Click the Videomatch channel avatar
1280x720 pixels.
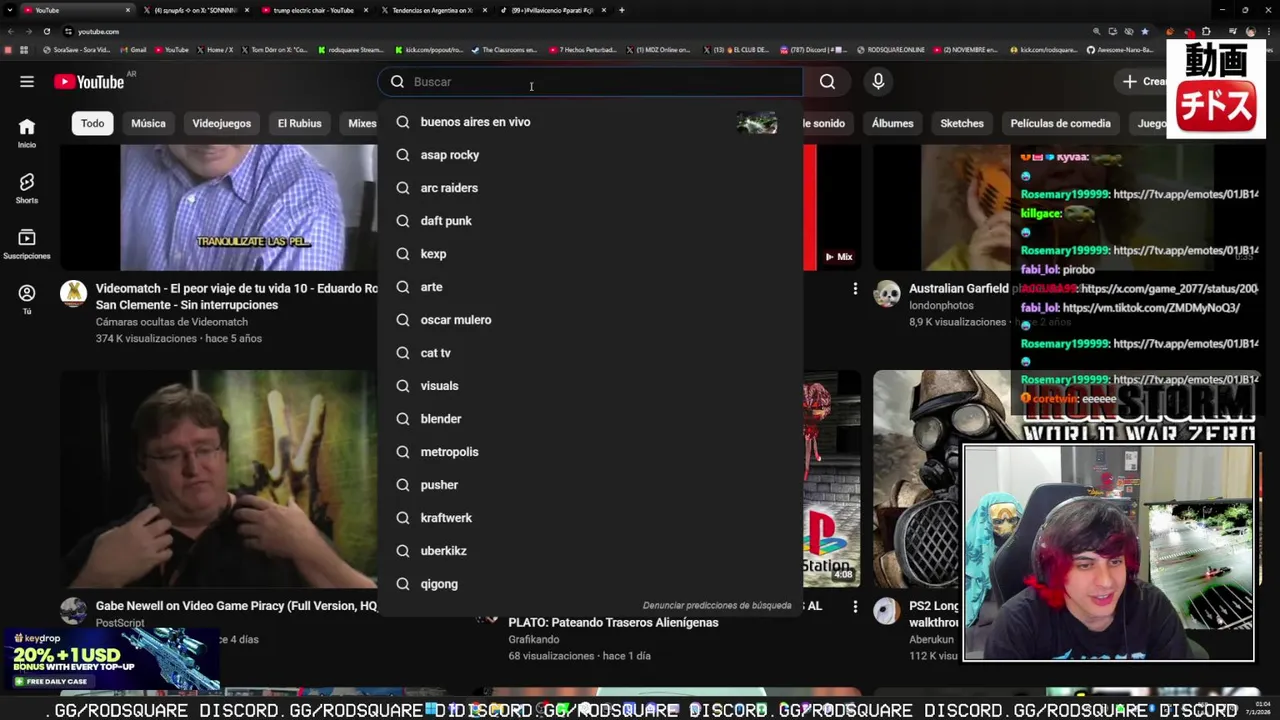pyautogui.click(x=73, y=293)
